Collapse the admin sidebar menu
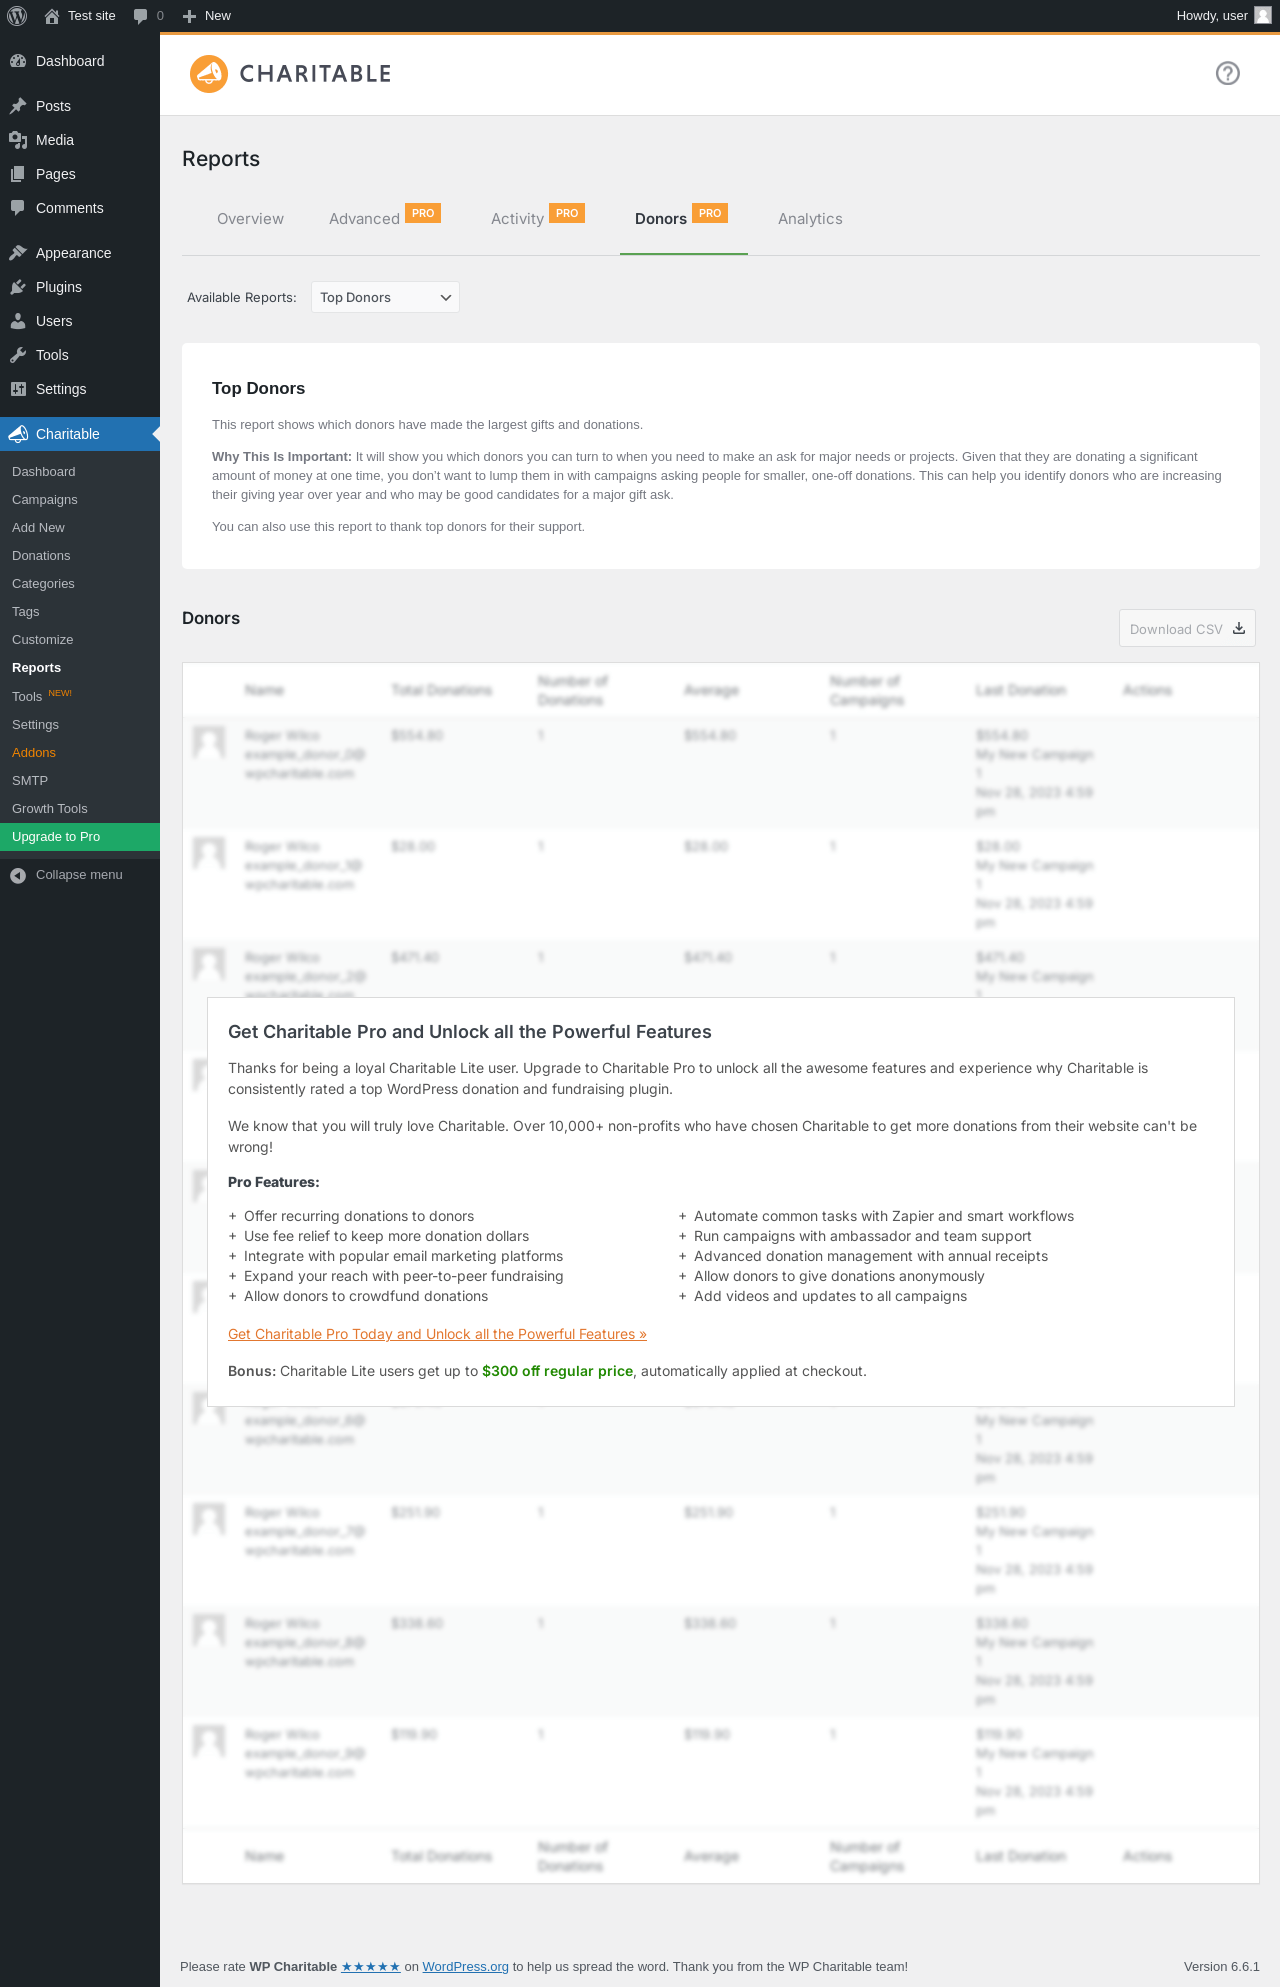The image size is (1280, 1987). [80, 875]
